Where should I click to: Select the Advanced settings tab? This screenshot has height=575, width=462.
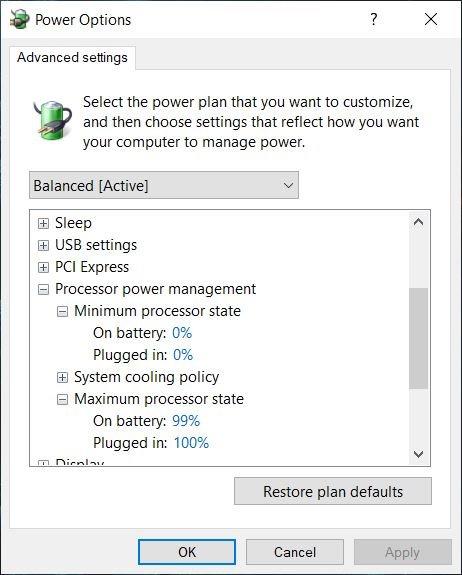[x=72, y=58]
